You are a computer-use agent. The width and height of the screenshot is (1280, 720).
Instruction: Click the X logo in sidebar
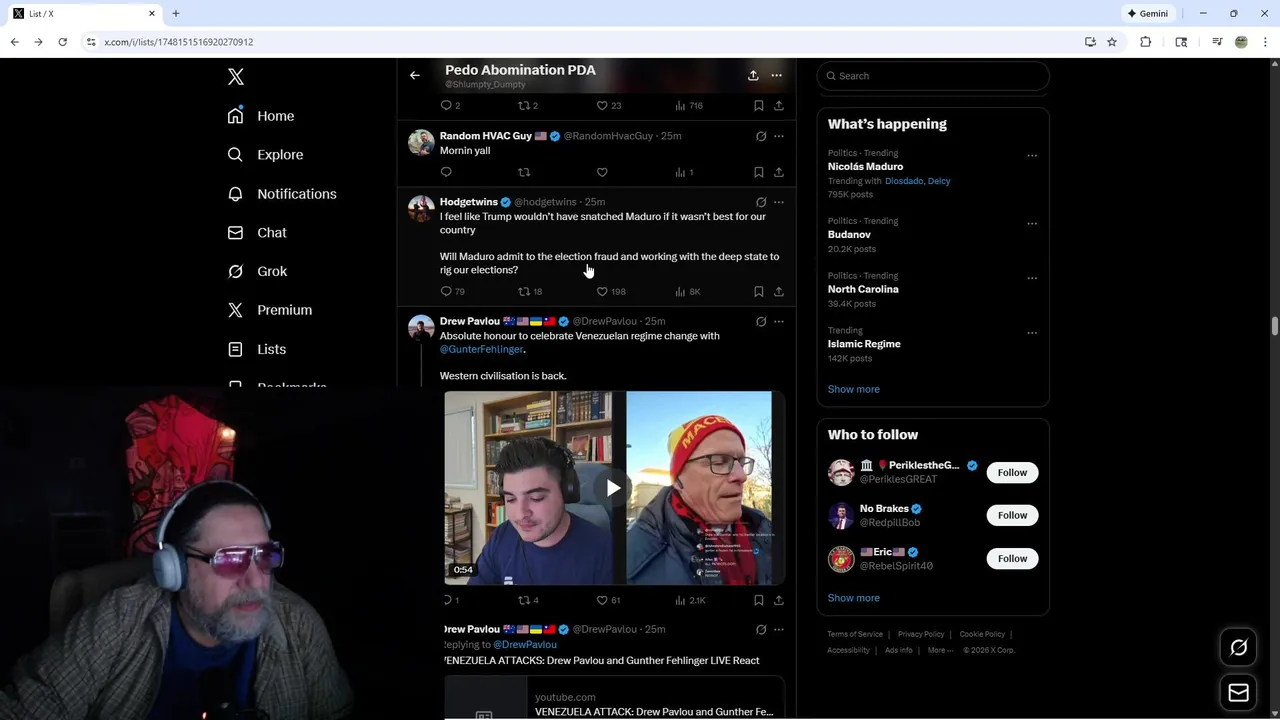(x=236, y=77)
